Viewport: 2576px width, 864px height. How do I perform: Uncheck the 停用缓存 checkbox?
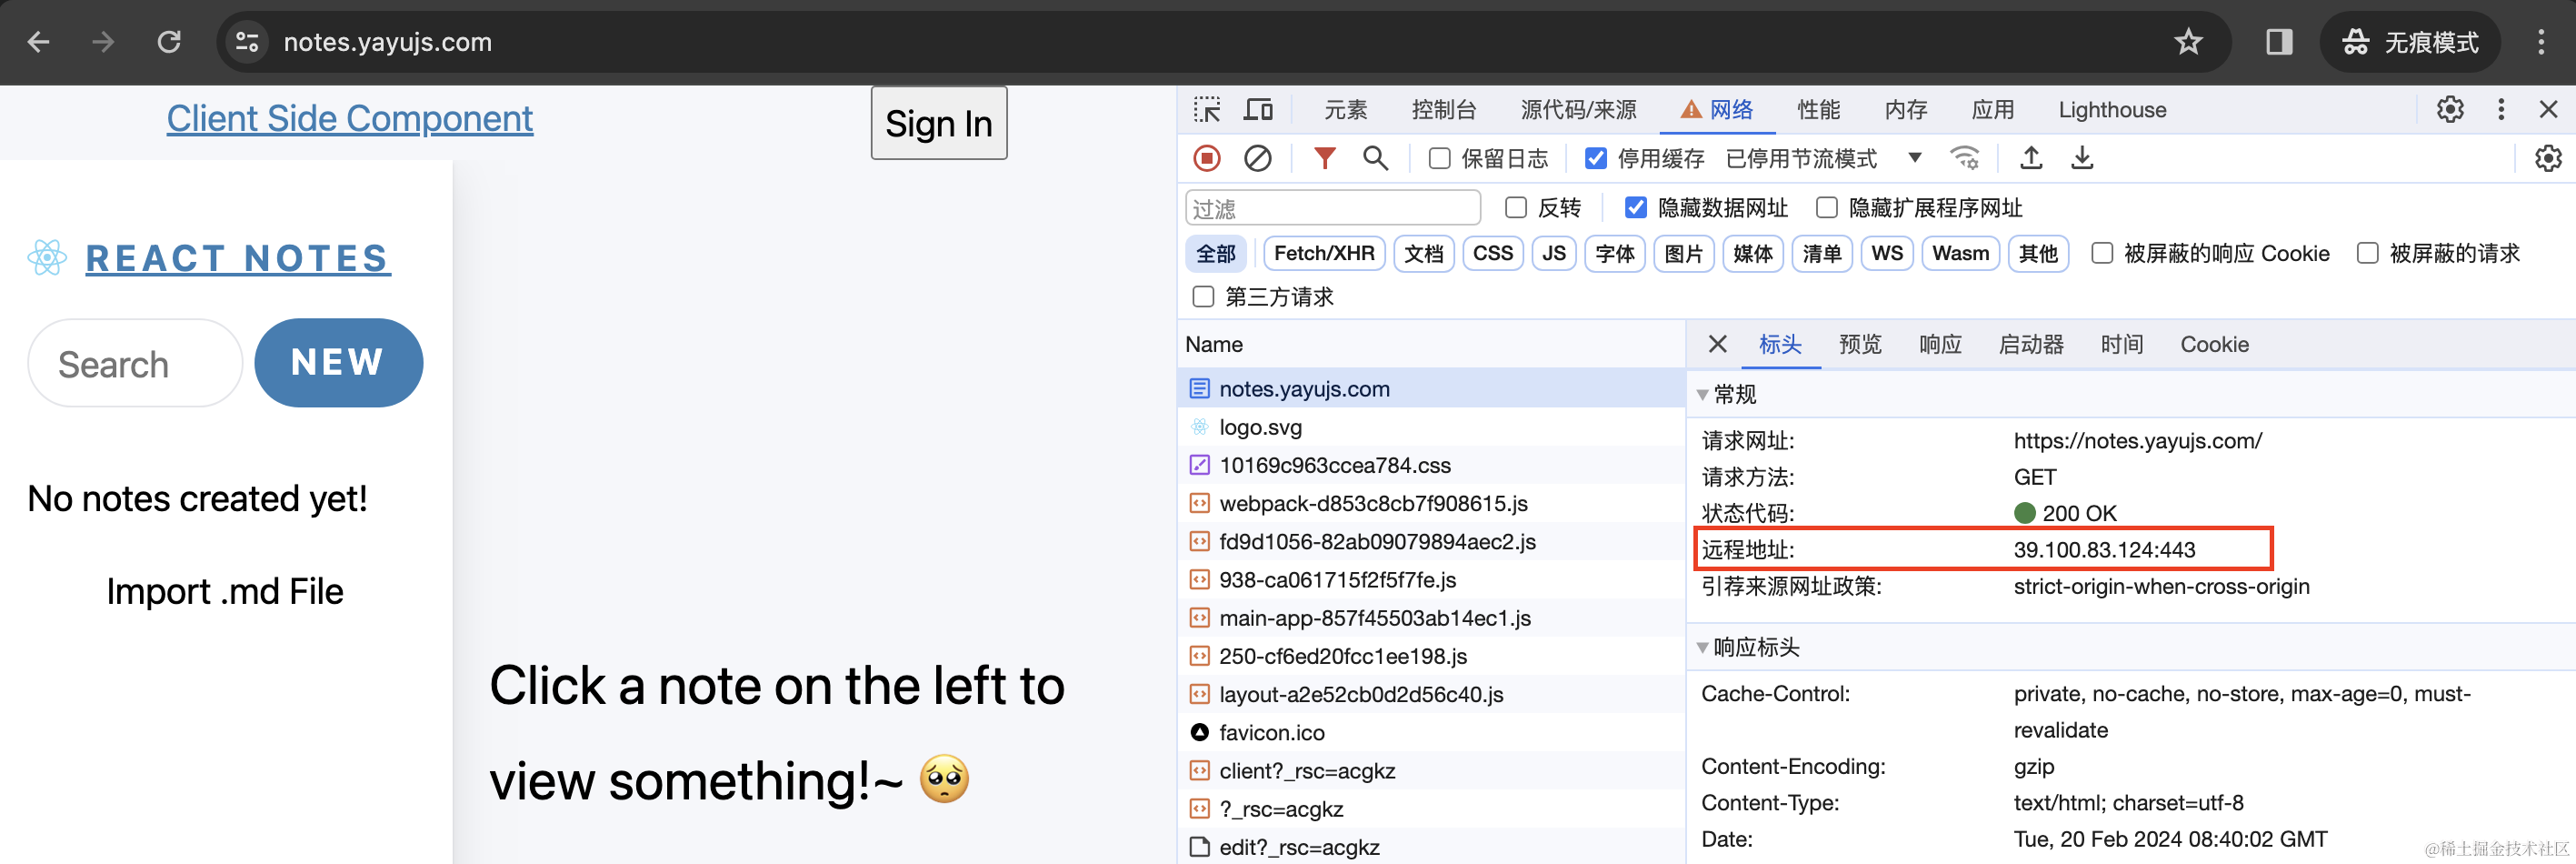[x=1596, y=158]
